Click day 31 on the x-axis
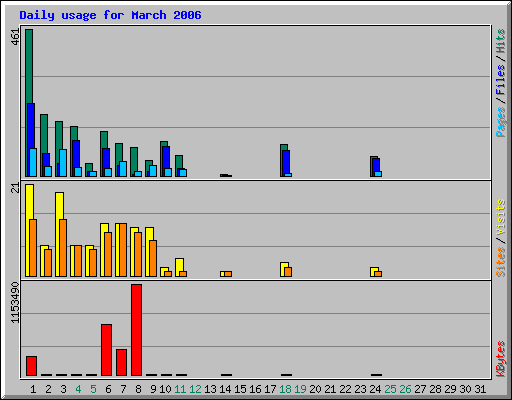The height and width of the screenshot is (400, 512). coord(480,389)
